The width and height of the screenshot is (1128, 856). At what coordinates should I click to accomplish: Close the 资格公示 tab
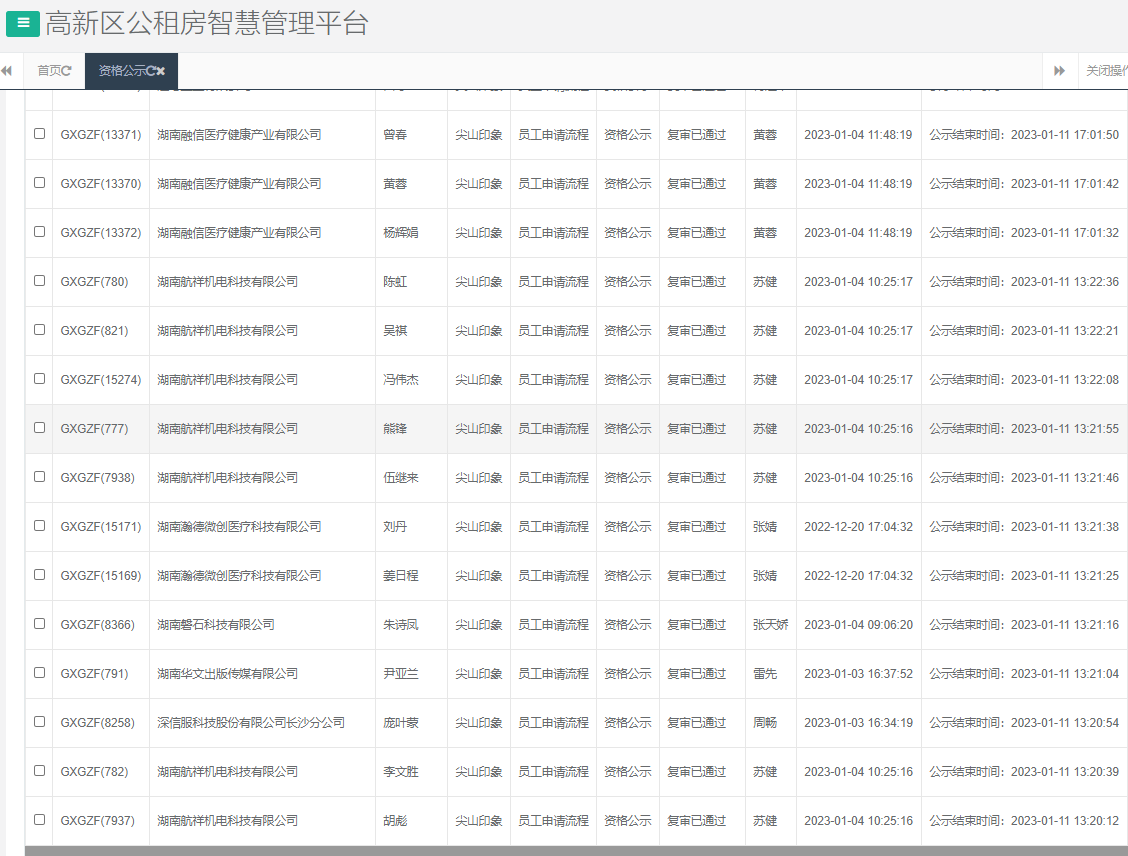(161, 71)
